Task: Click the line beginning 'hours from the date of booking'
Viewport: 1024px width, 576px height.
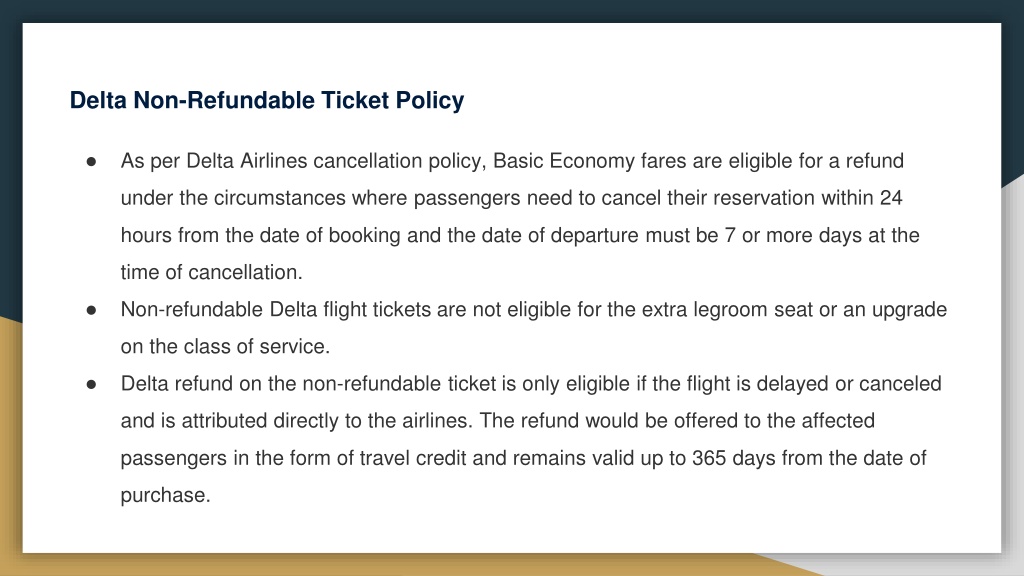Action: (x=520, y=235)
